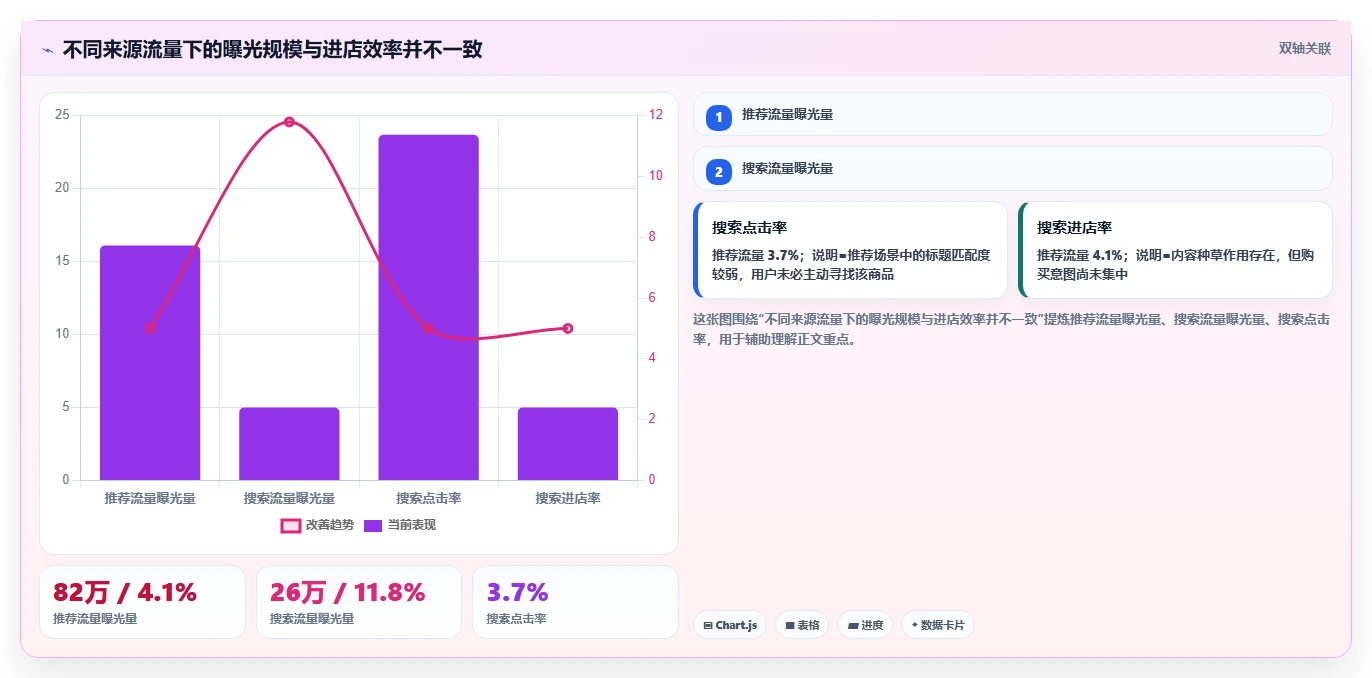Click the pink 改善趋势 legend swatch
Viewport: 1372px width, 678px height.
coord(290,525)
